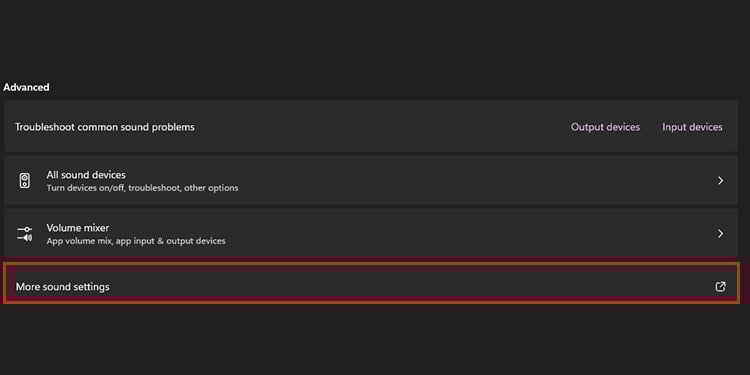Open the Input devices troubleshooter link
This screenshot has height=375, width=750.
tap(692, 127)
